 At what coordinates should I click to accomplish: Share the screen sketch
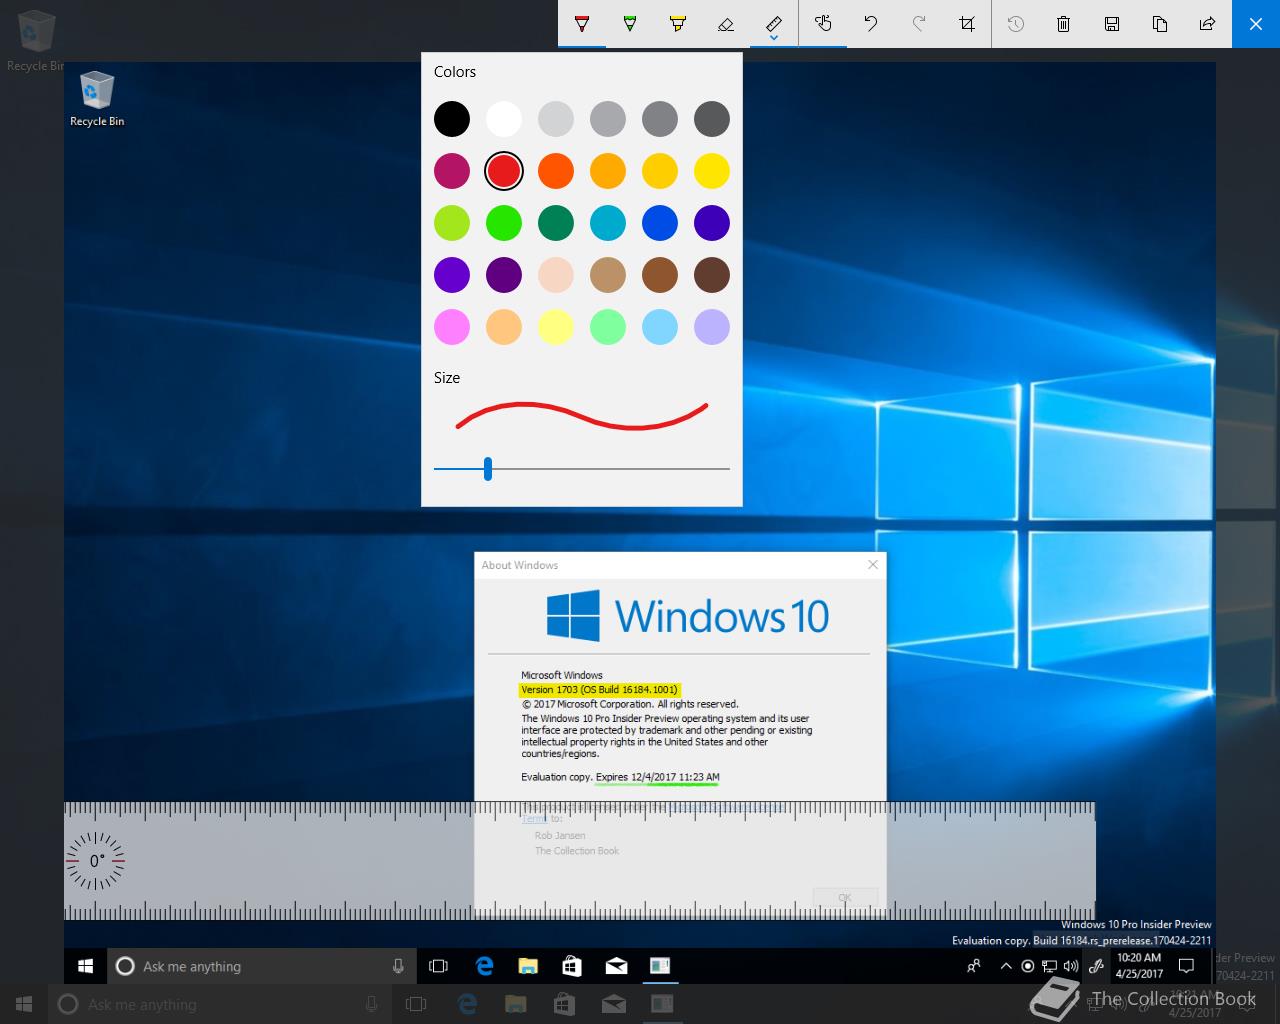pos(1208,23)
